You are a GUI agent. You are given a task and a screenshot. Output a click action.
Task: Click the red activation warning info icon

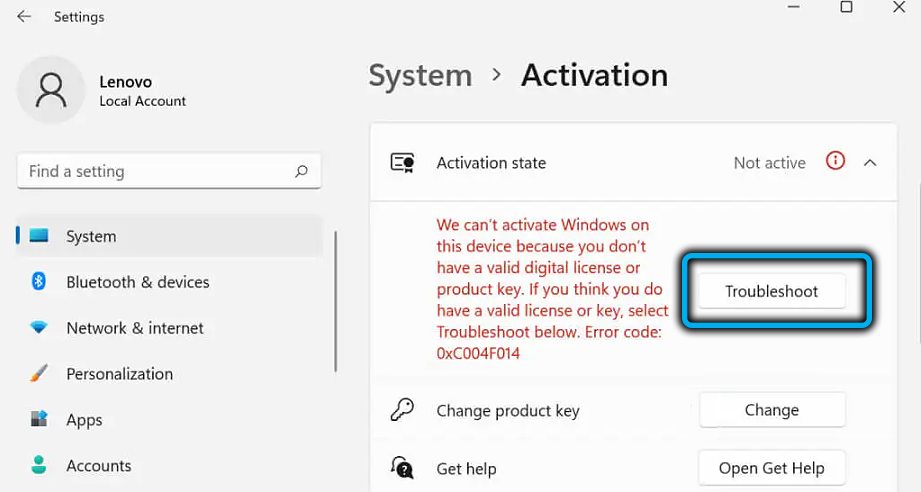coord(835,162)
